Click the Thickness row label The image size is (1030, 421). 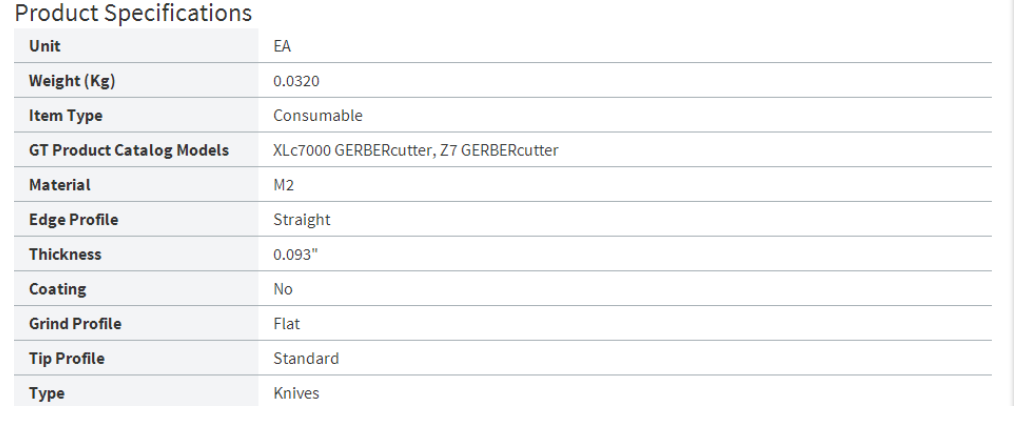pos(65,254)
